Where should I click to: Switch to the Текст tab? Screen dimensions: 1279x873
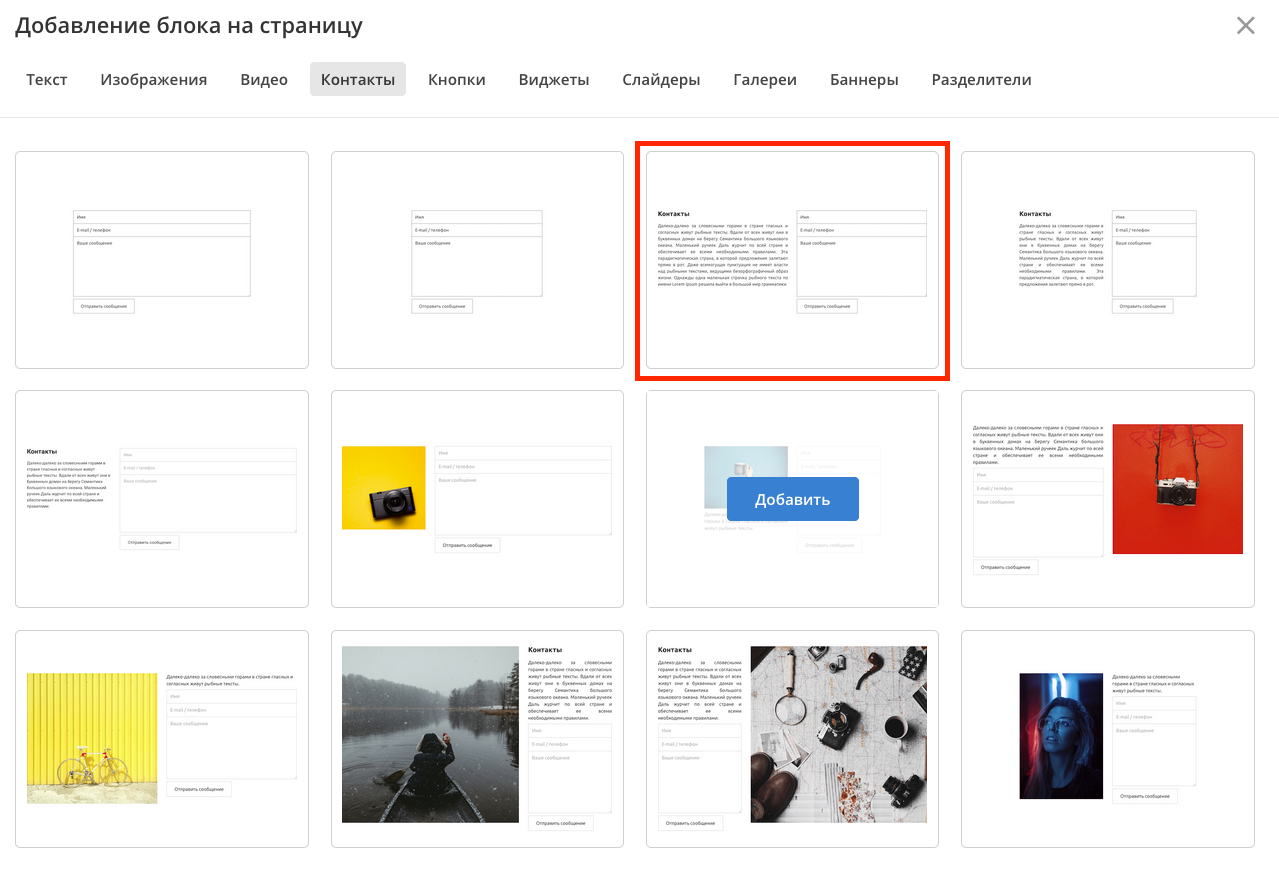(x=47, y=80)
